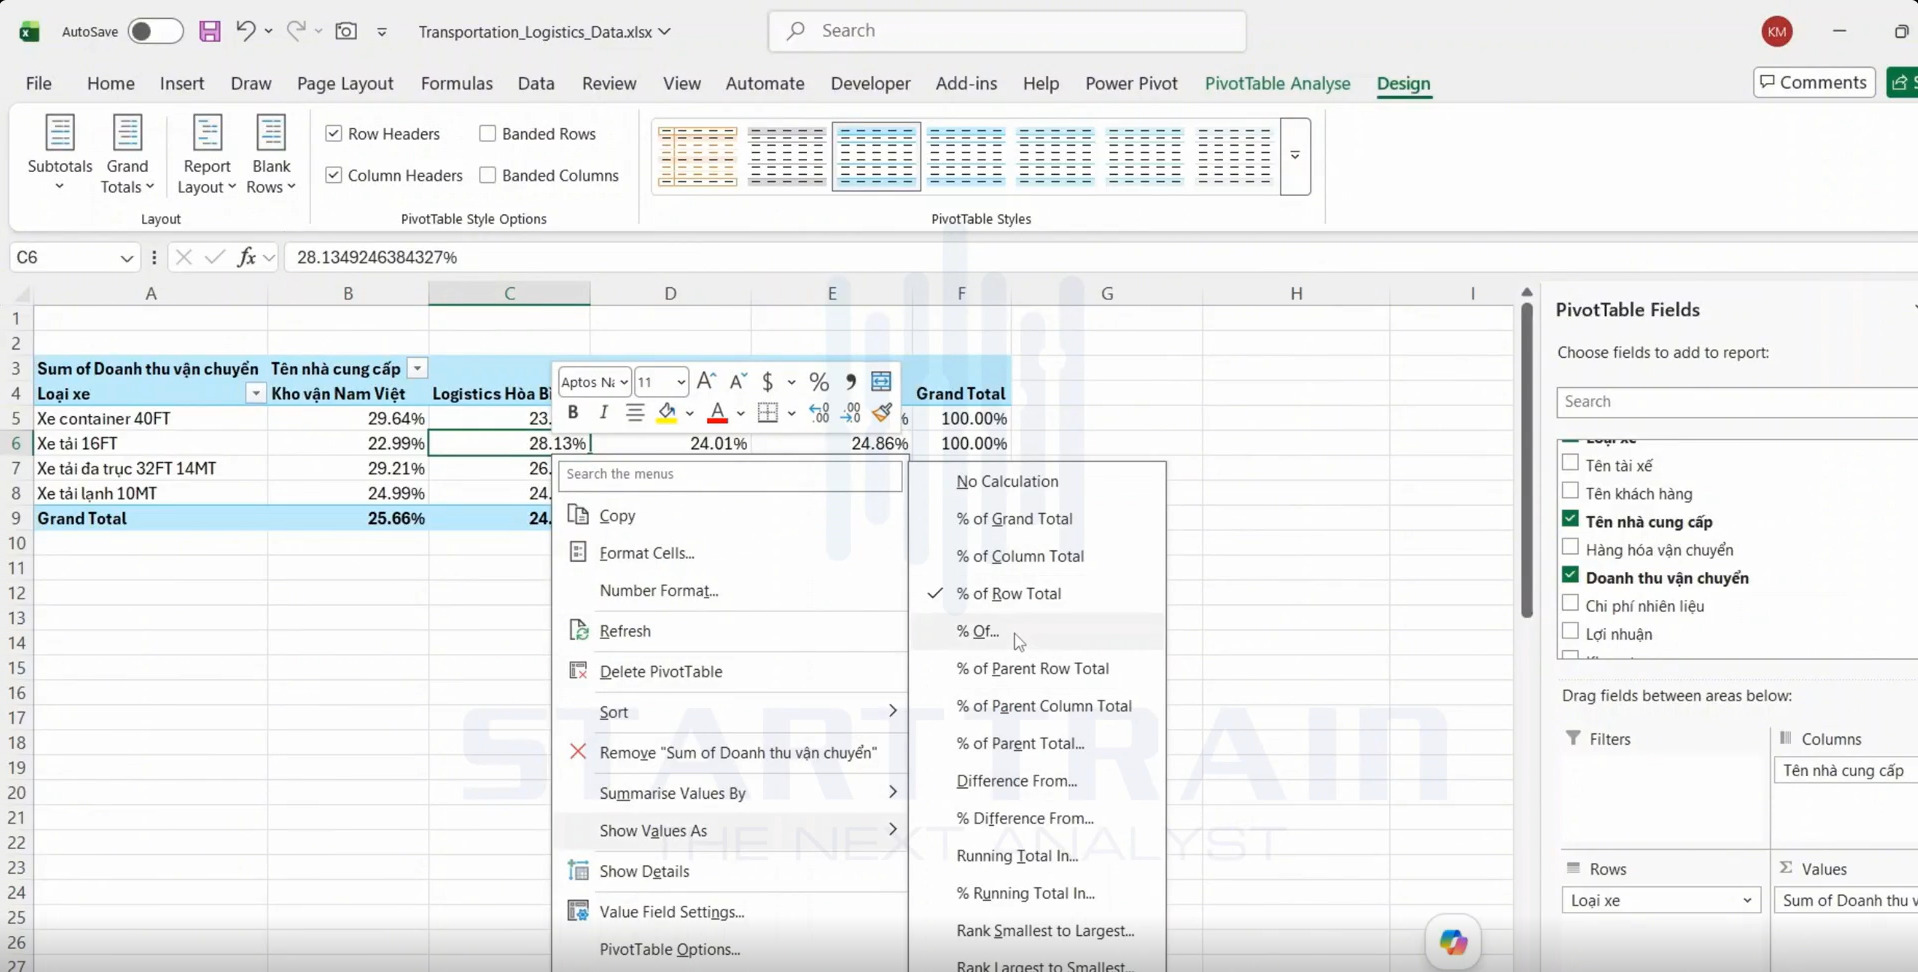Open the Name Box dropdown arrow
The width and height of the screenshot is (1918, 972).
127,258
